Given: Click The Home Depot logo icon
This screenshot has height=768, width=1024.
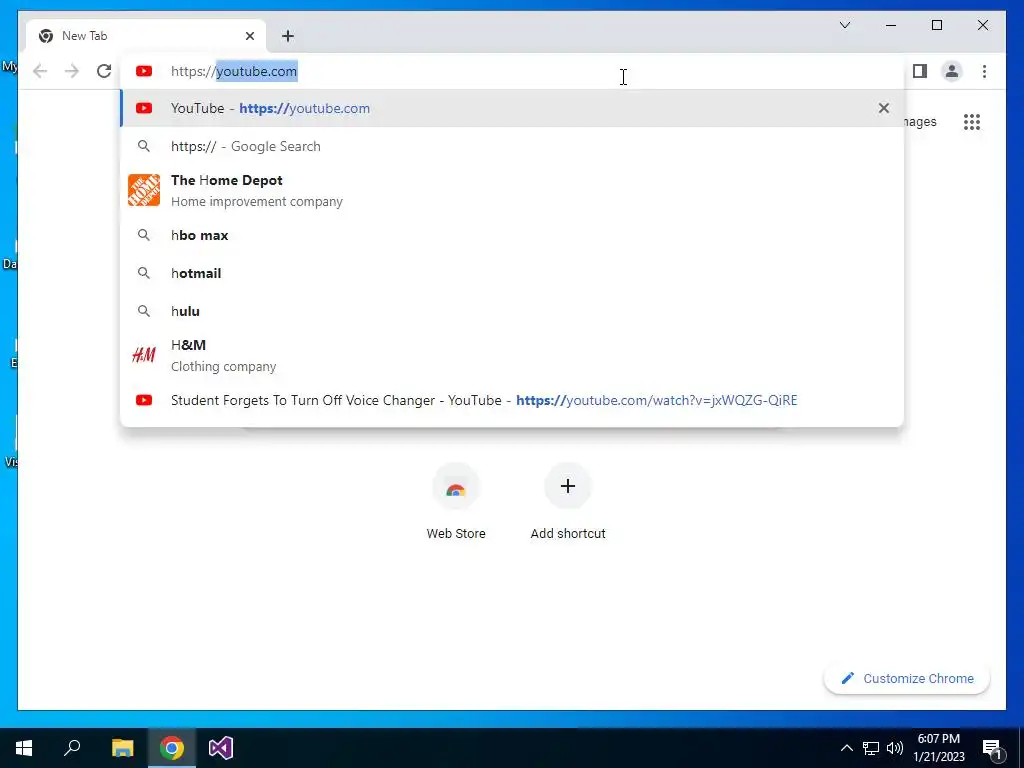Looking at the screenshot, I should (x=144, y=190).
